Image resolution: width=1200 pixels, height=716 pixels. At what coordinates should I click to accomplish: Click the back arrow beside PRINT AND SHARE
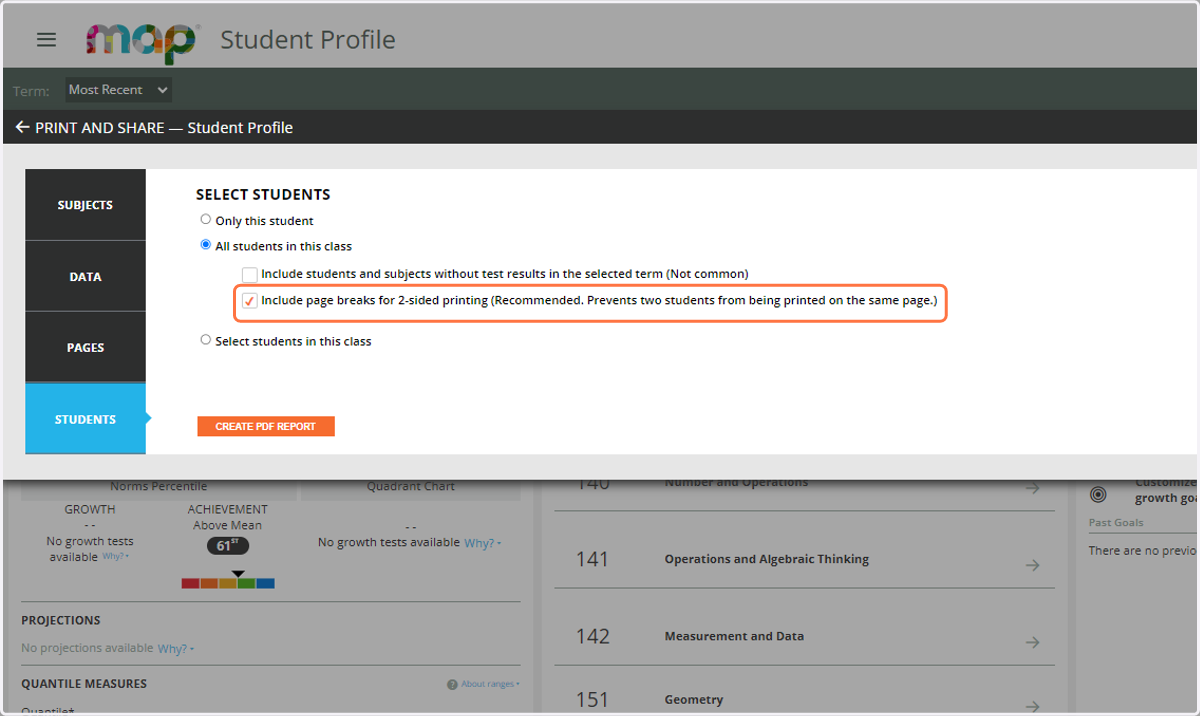coord(22,128)
